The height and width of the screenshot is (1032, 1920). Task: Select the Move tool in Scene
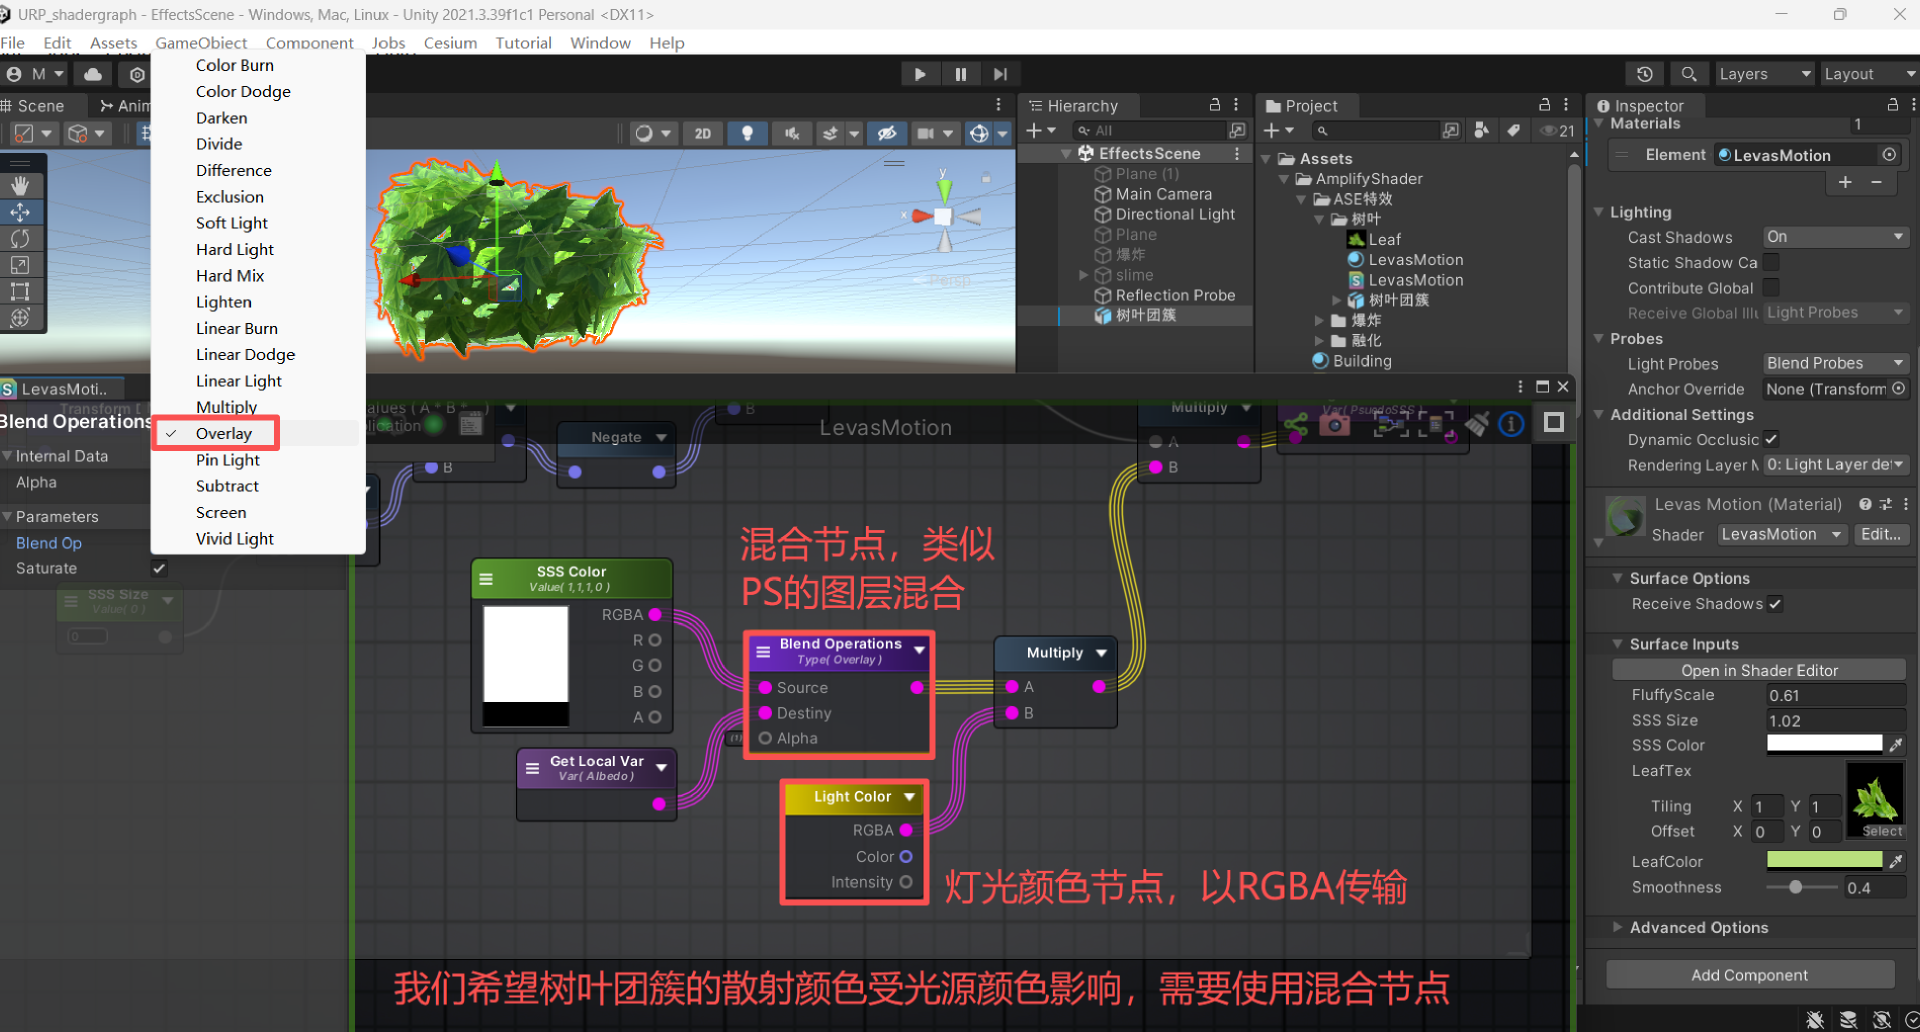(x=20, y=212)
